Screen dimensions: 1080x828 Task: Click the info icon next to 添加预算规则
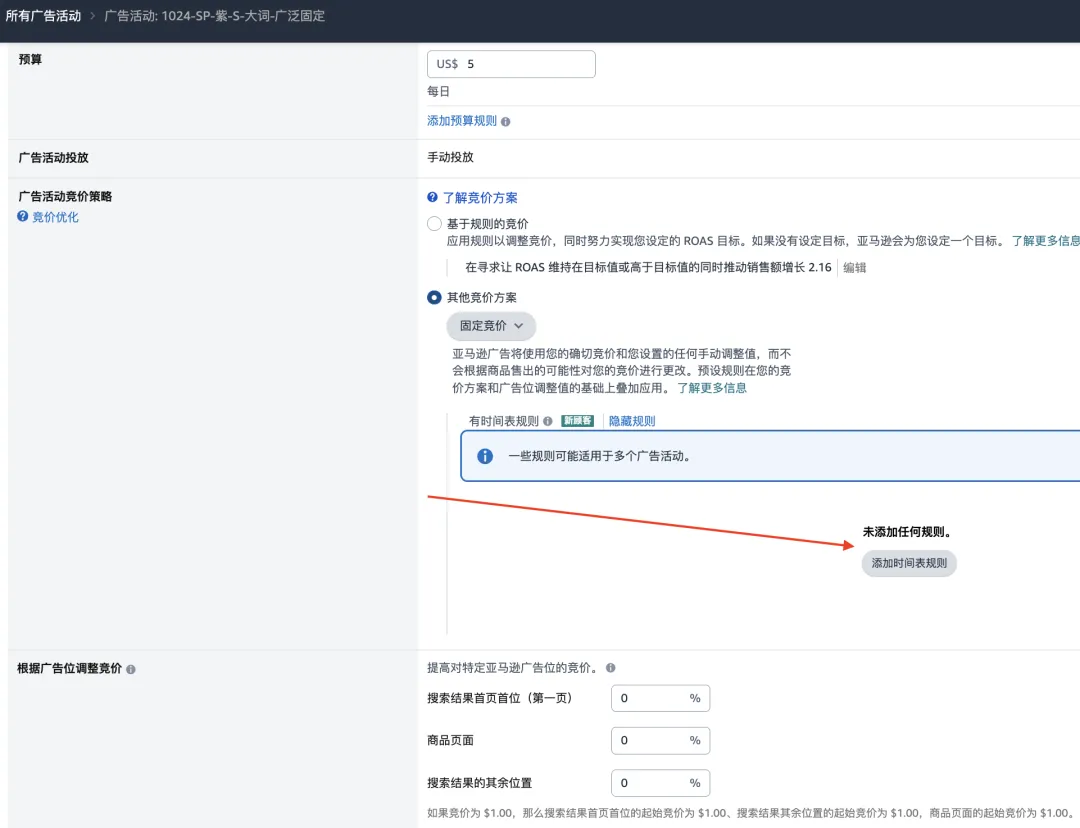pyautogui.click(x=506, y=122)
